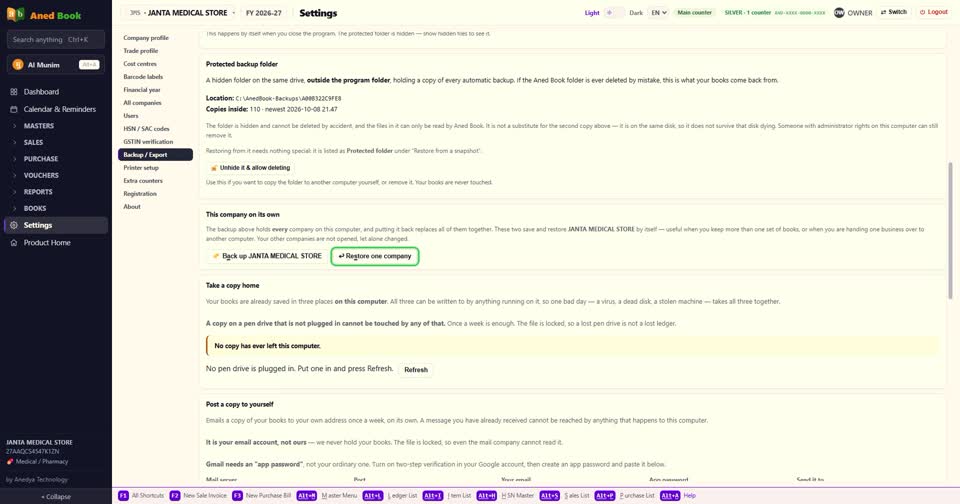Click Refresh pen drive button
The width and height of the screenshot is (960, 504).
pyautogui.click(x=416, y=370)
